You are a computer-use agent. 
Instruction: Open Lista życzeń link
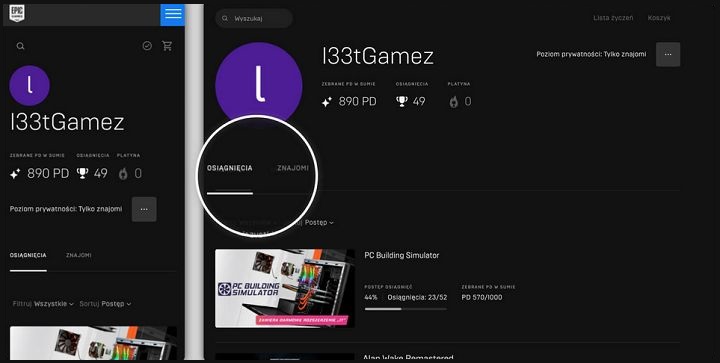[x=613, y=18]
